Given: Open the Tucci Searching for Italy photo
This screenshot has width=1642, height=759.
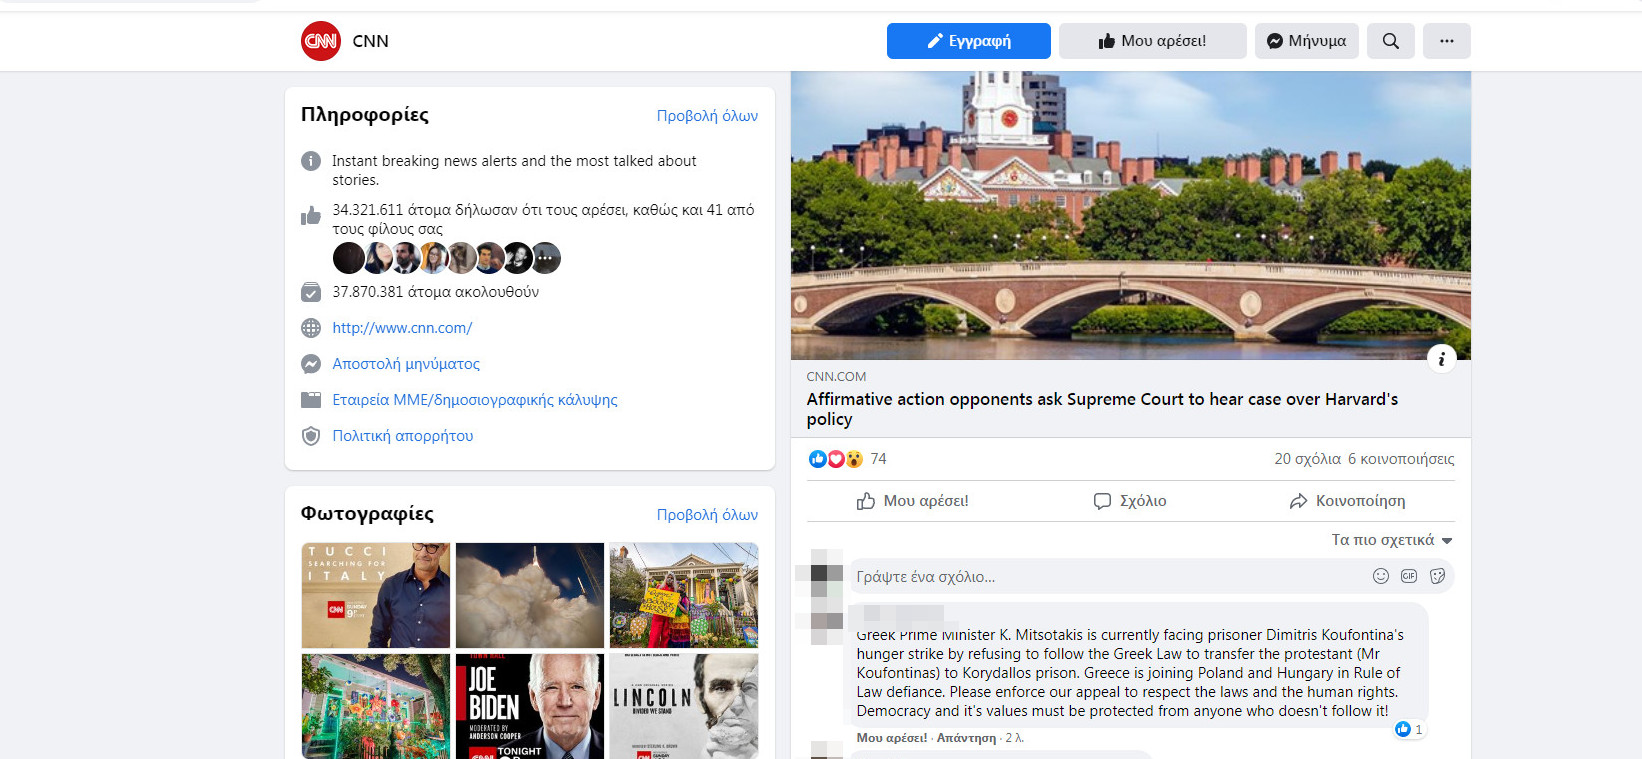Looking at the screenshot, I should [x=376, y=595].
